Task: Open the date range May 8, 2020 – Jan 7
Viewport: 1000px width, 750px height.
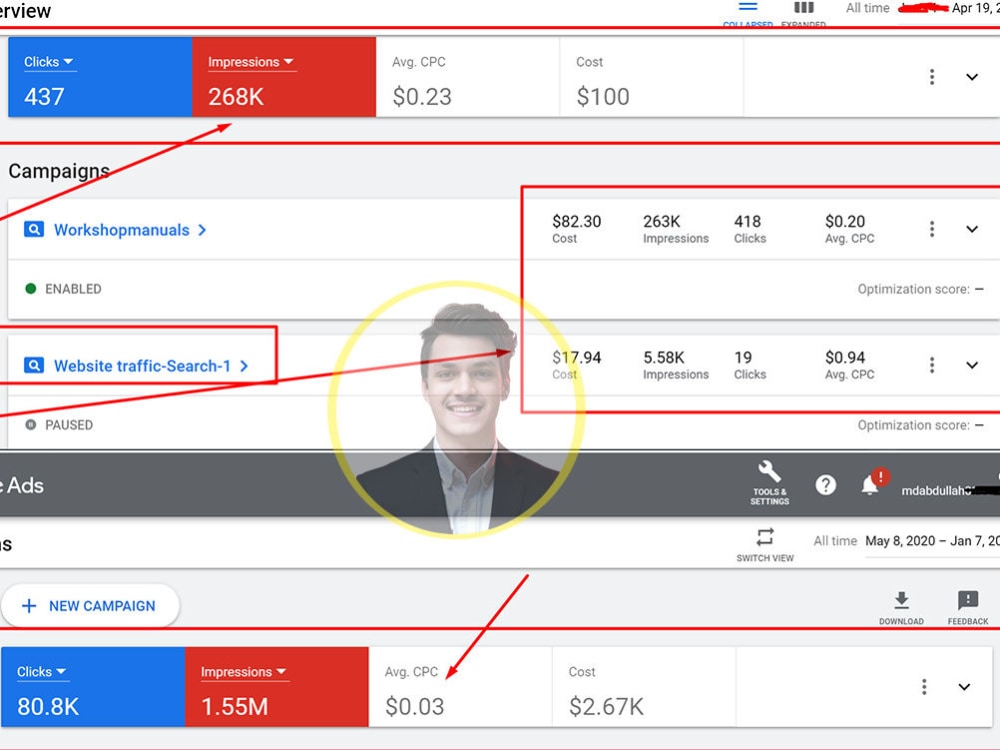Action: [x=932, y=541]
